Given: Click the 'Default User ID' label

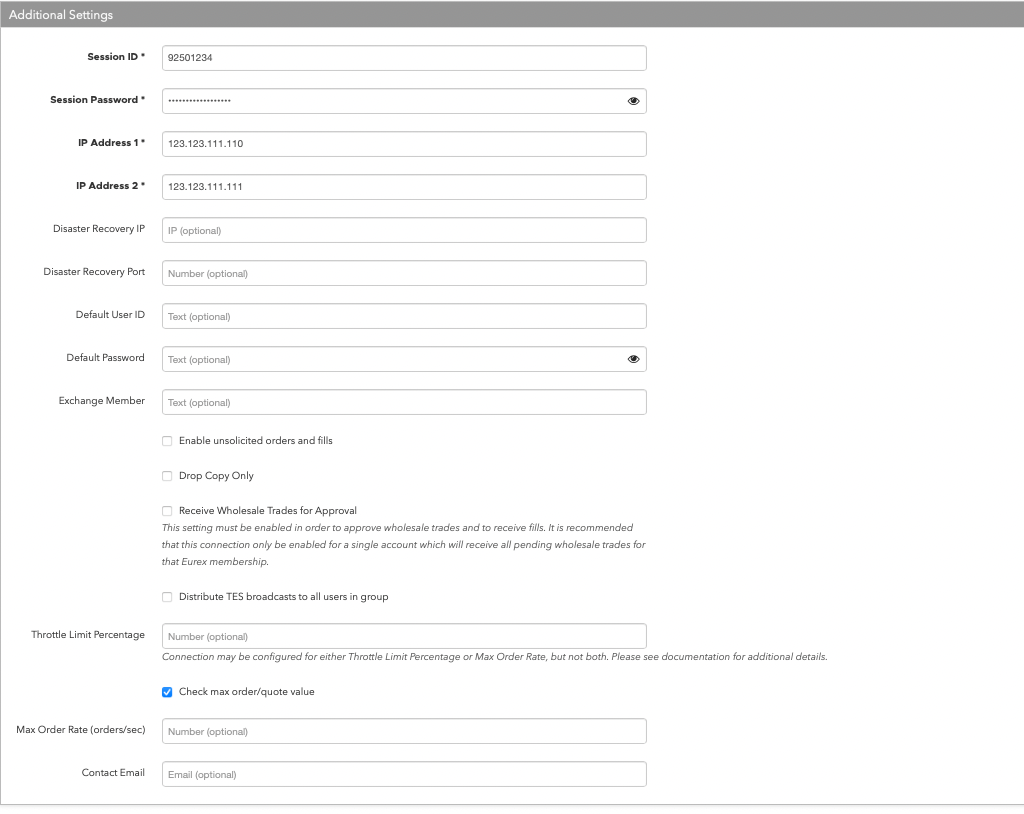Looking at the screenshot, I should (x=110, y=315).
